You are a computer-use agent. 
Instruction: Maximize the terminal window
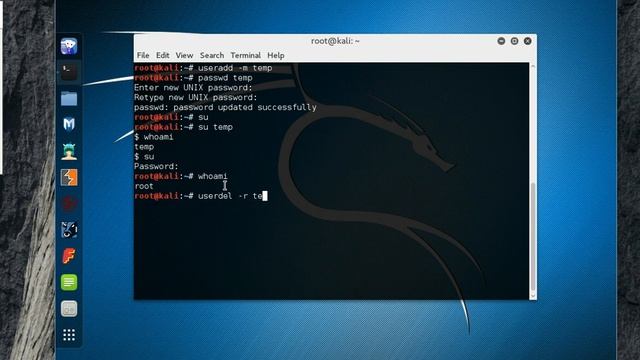(514, 41)
